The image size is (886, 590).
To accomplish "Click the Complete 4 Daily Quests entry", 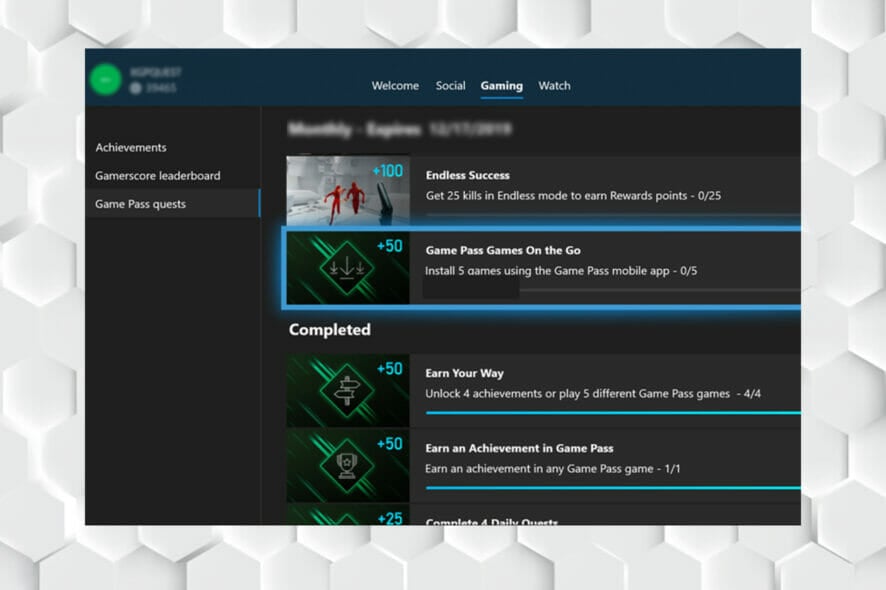I will [492, 522].
